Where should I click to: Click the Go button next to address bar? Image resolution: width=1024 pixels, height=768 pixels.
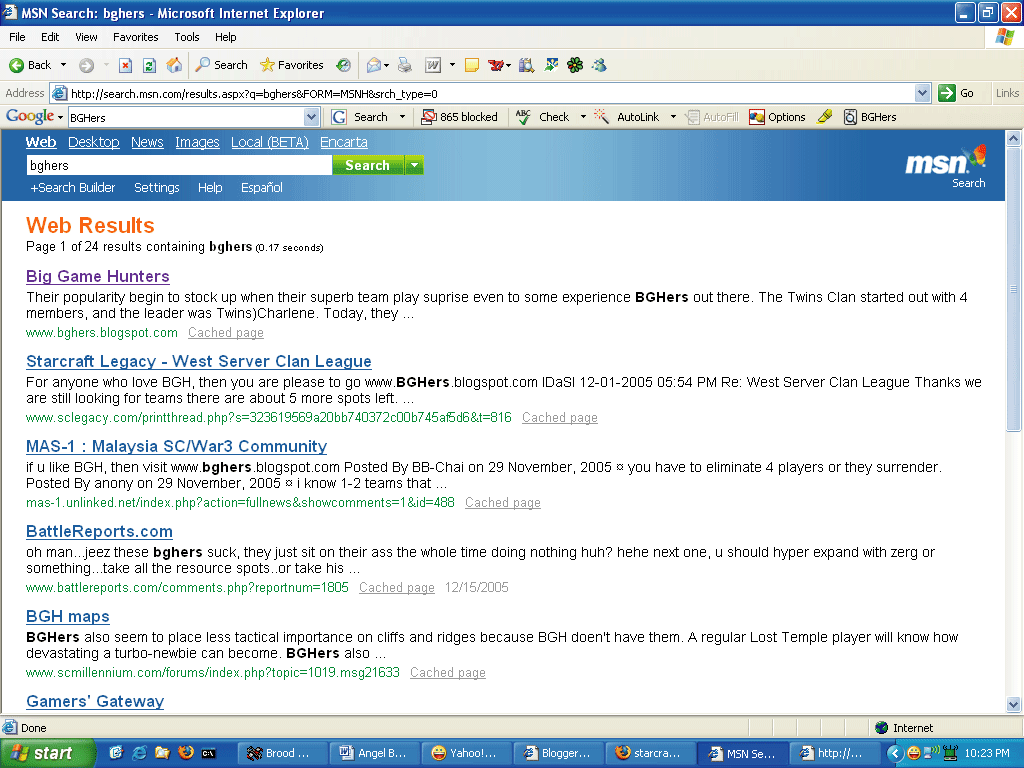[957, 93]
